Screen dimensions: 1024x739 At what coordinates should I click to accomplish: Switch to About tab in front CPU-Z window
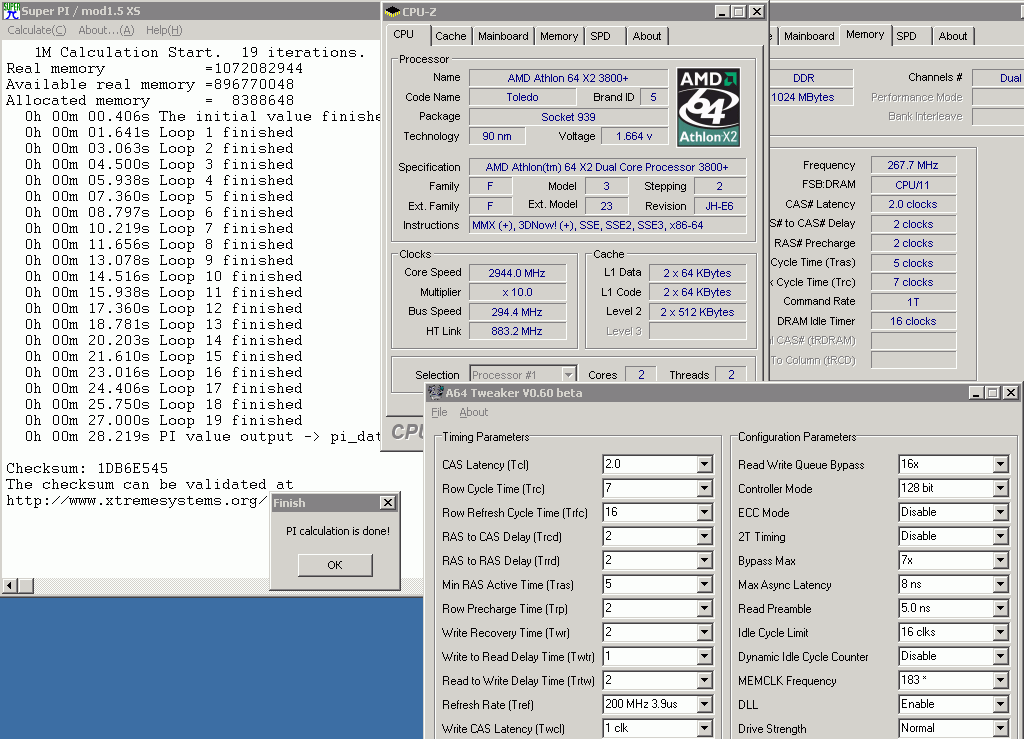(x=647, y=36)
